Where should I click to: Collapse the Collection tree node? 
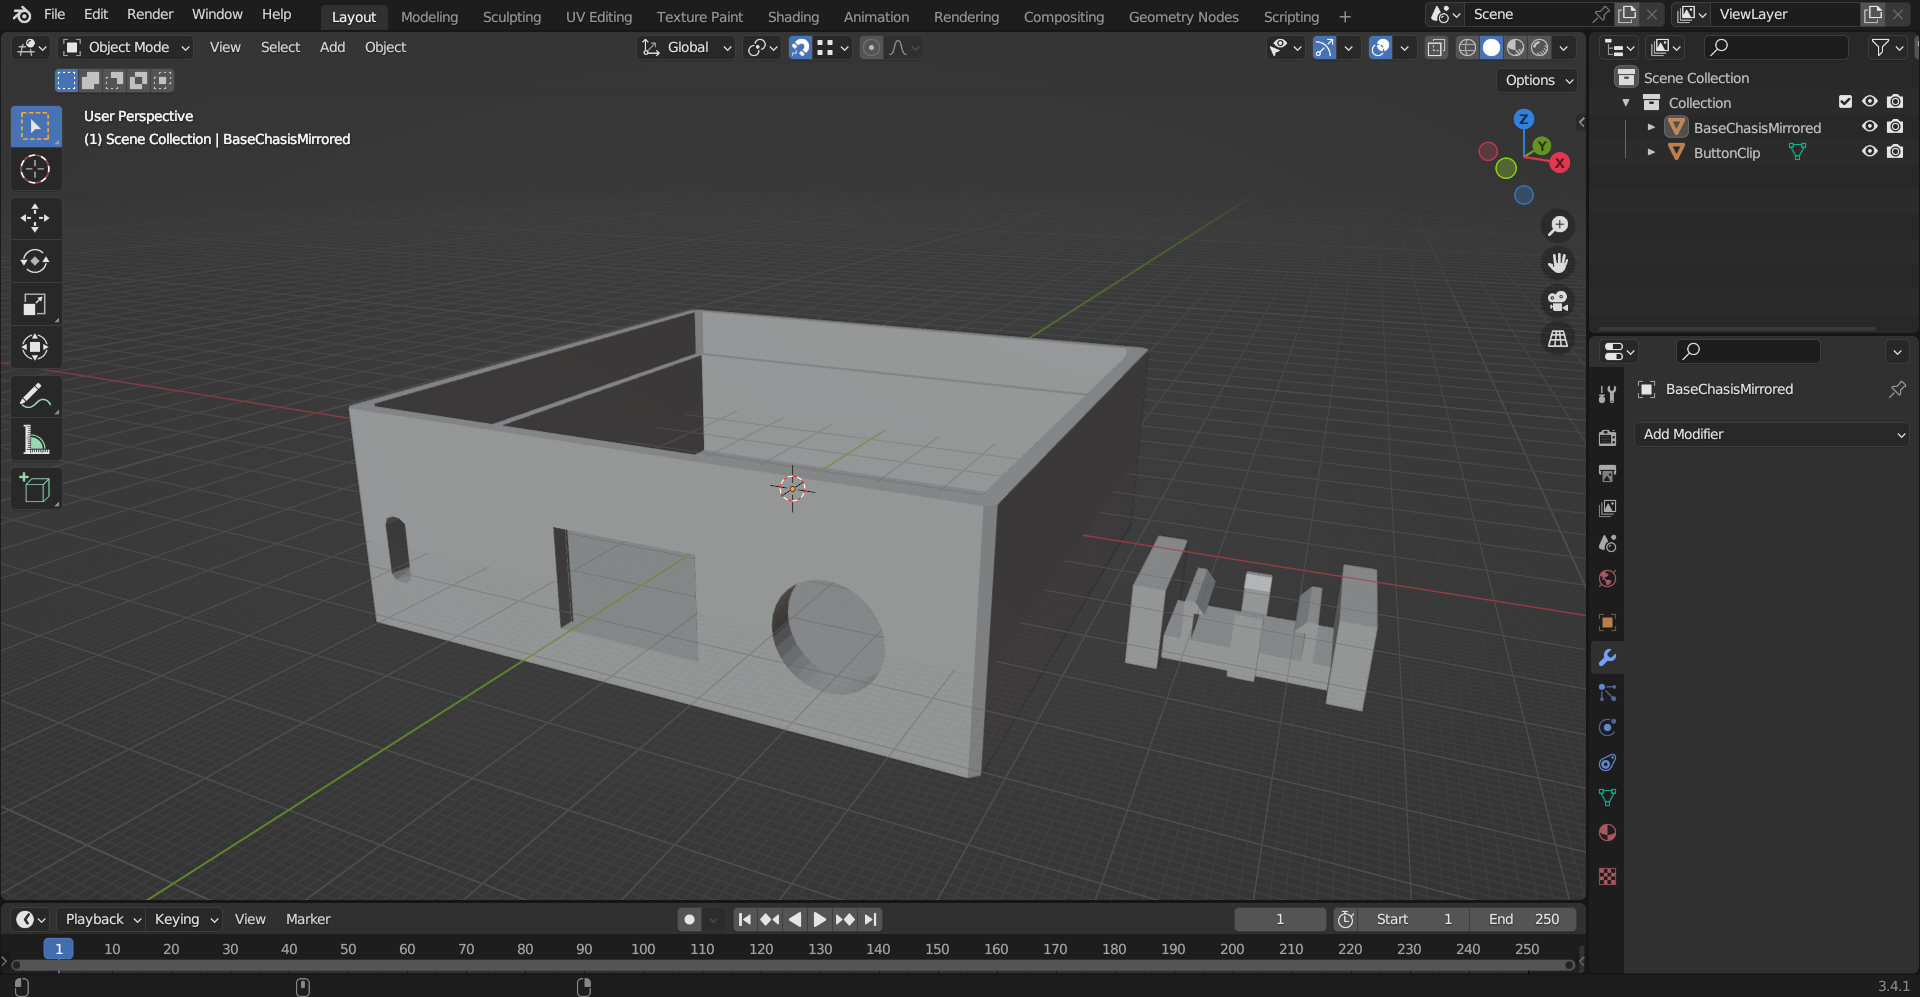coord(1626,102)
